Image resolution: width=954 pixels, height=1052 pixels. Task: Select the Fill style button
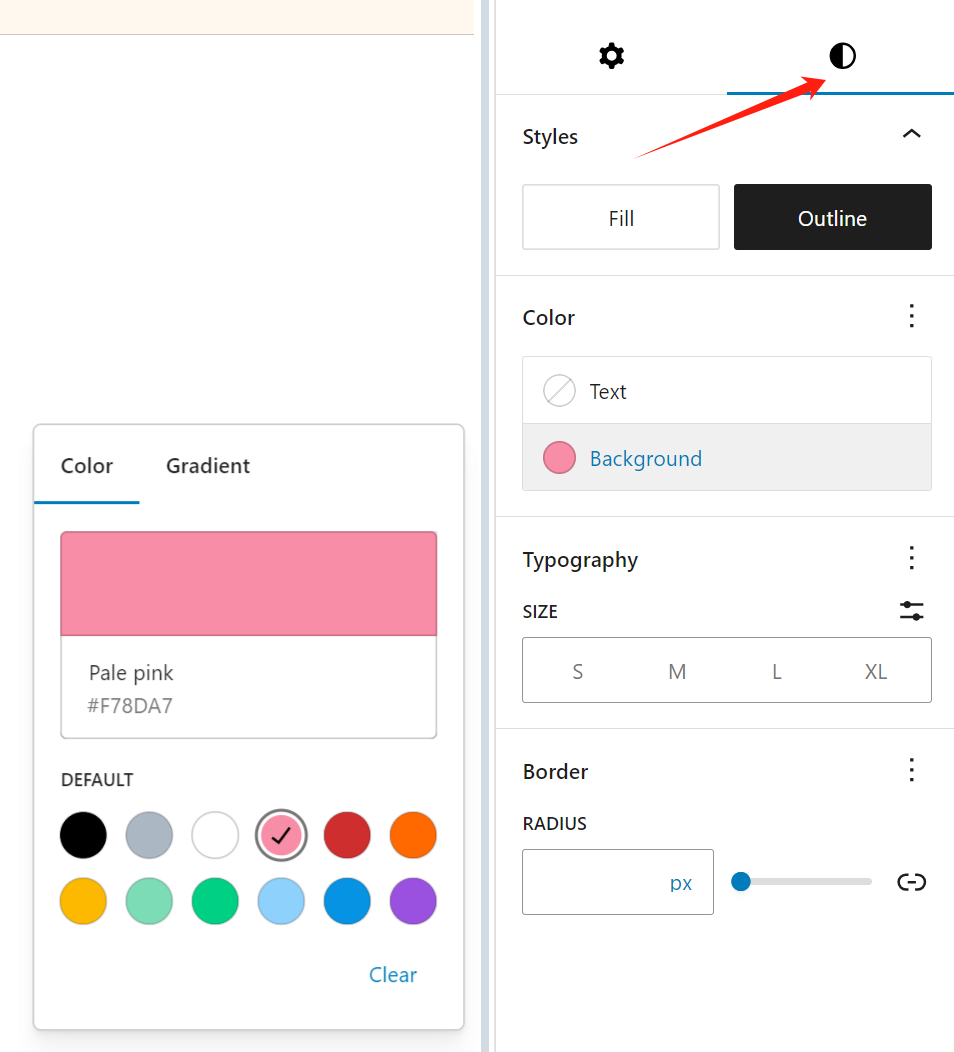tap(621, 217)
